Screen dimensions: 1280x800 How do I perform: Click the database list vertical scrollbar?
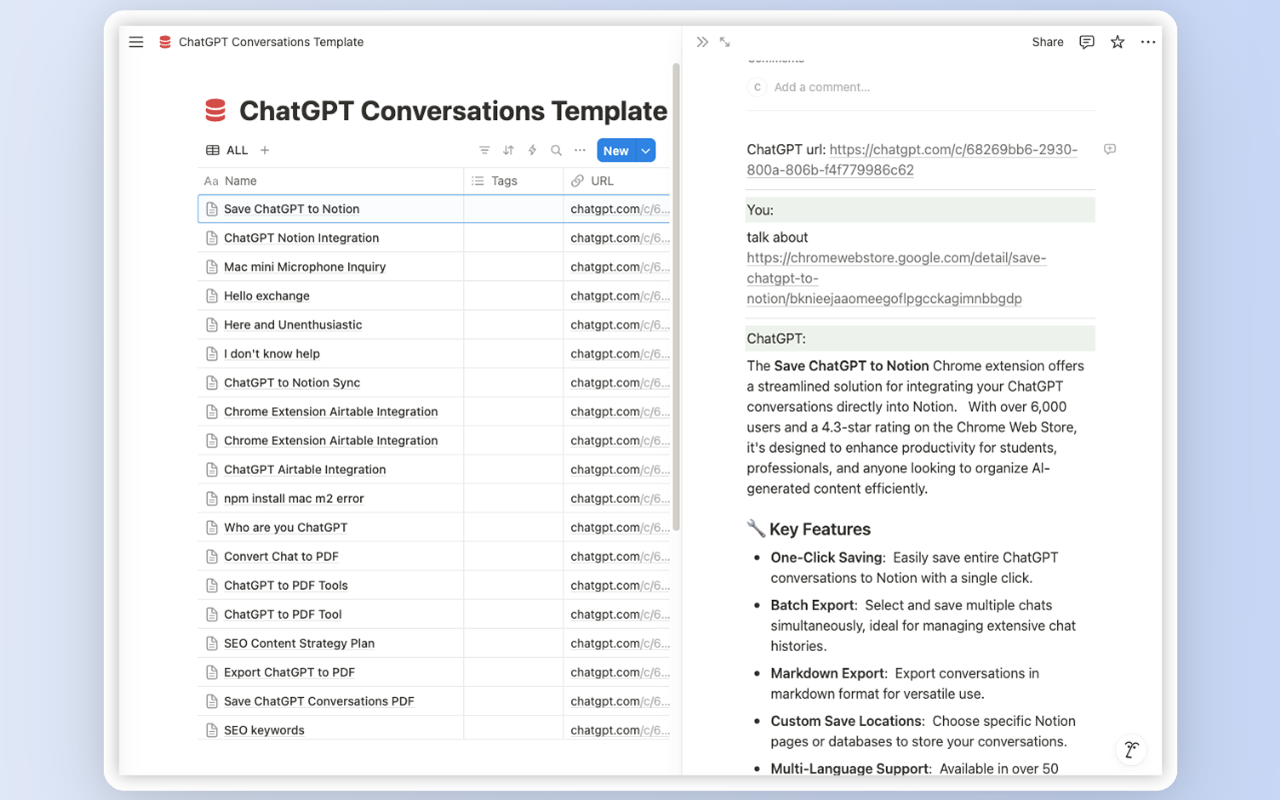[x=676, y=300]
